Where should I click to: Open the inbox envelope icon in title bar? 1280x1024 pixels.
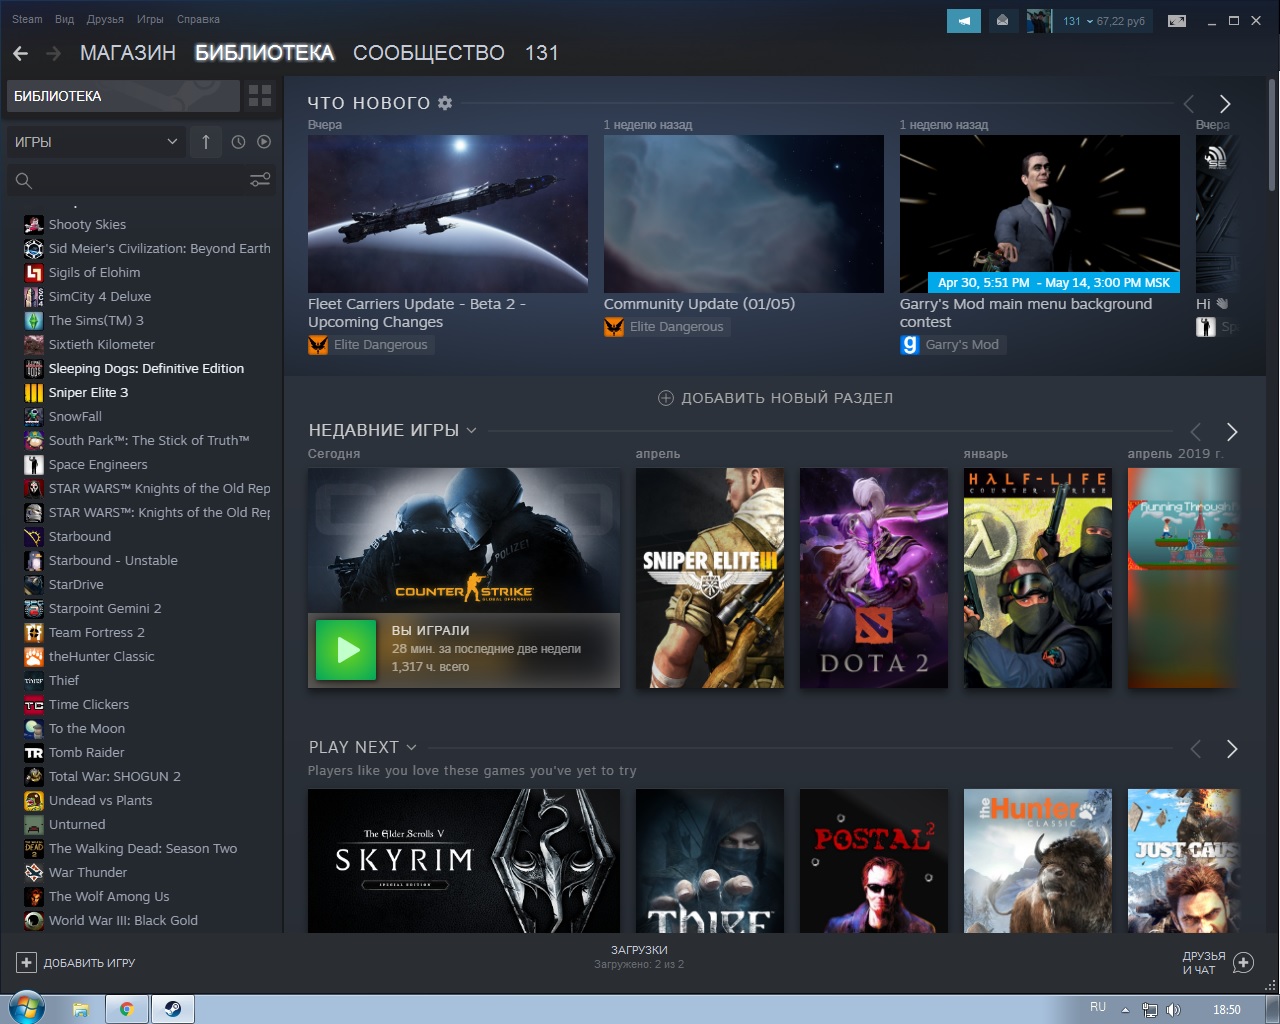(x=1002, y=21)
